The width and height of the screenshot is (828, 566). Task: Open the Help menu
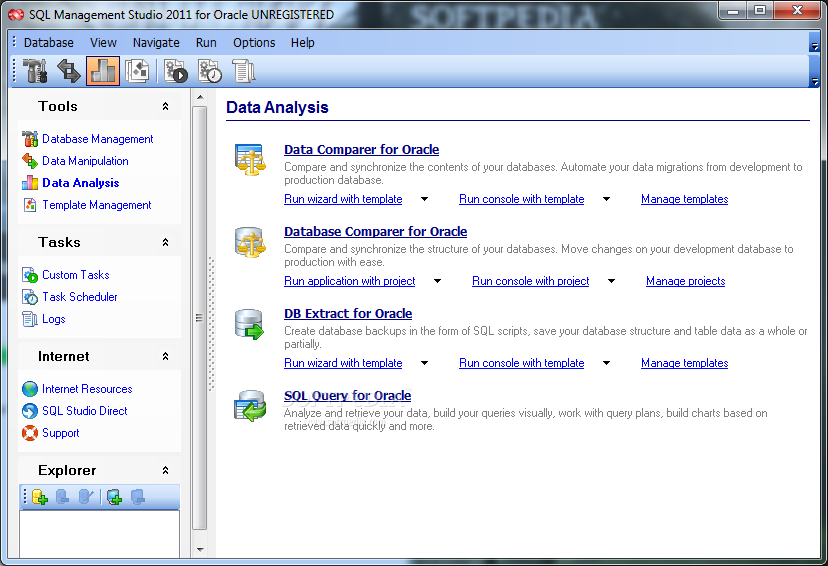(x=303, y=43)
